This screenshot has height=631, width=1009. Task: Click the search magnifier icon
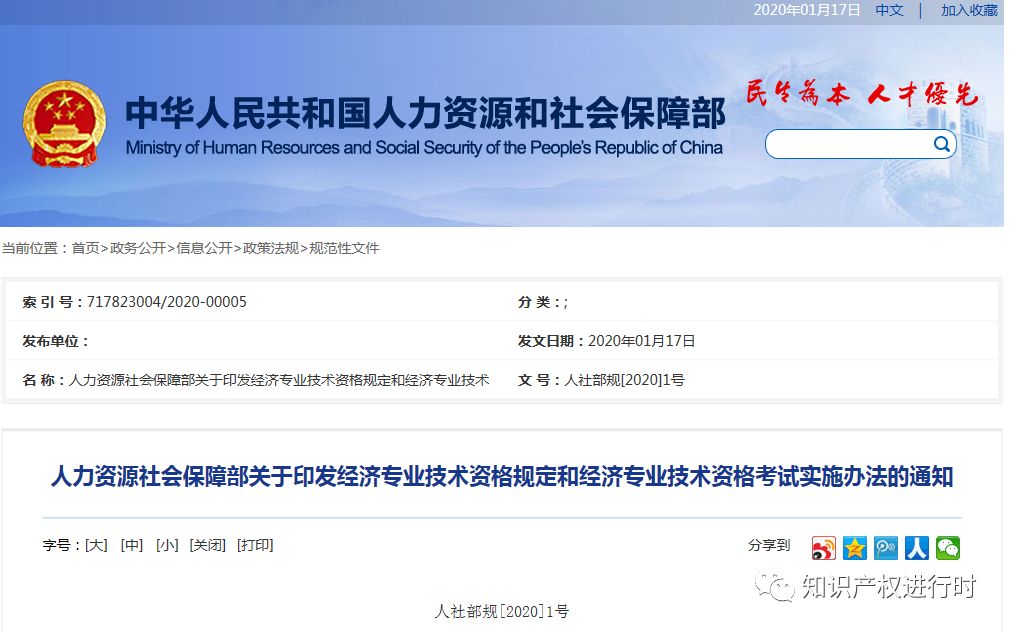(x=941, y=144)
